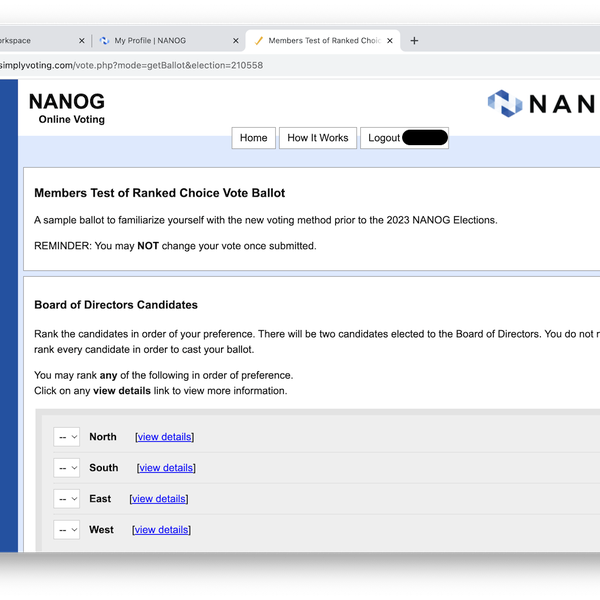
Task: Click the candidate name West
Action: pyautogui.click(x=101, y=530)
